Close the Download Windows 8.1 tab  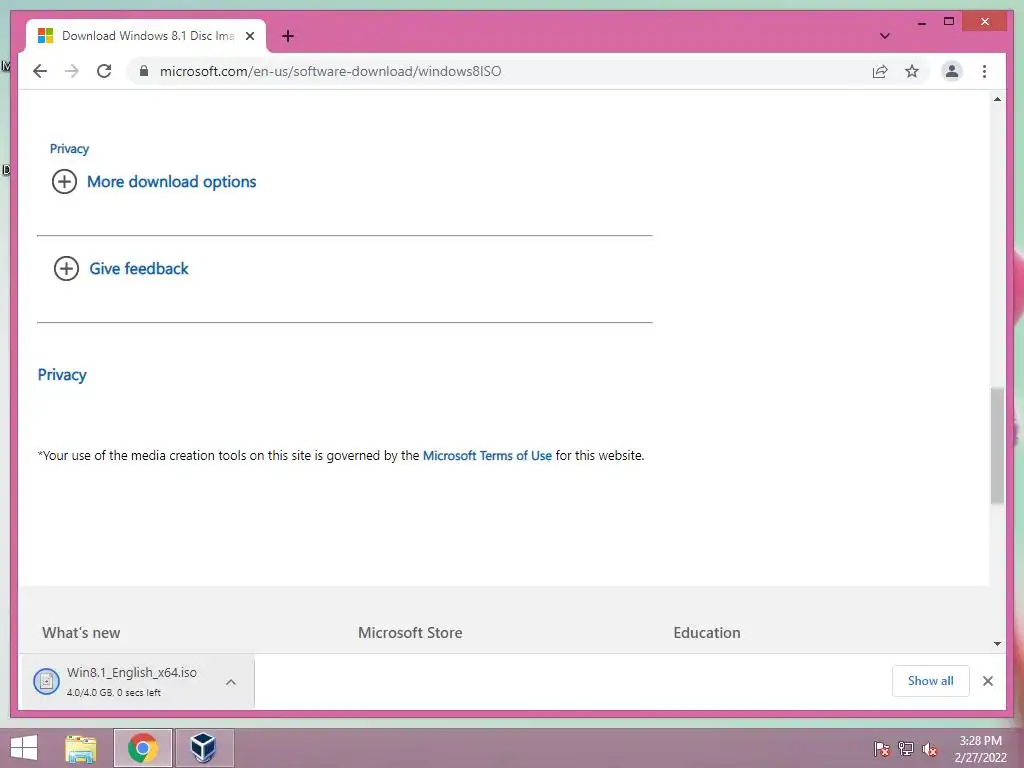coord(249,36)
